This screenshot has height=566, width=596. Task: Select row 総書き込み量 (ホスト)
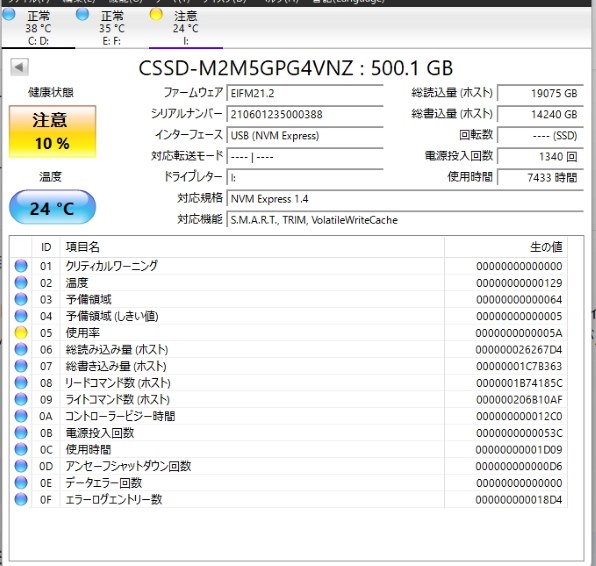tap(289, 366)
